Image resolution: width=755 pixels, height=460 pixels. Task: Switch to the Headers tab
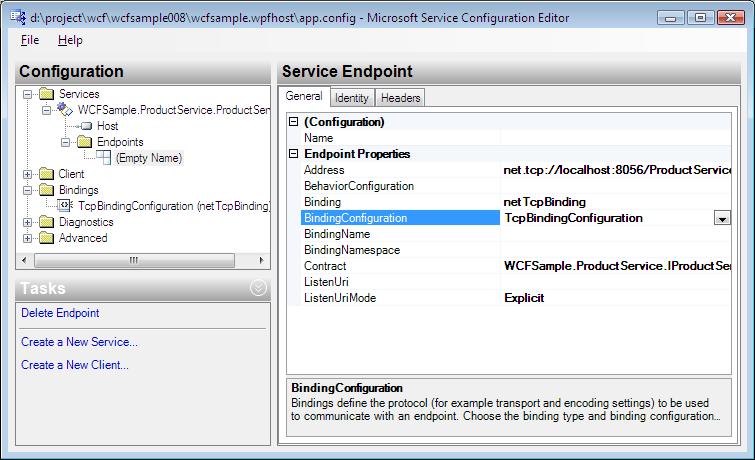(x=400, y=98)
